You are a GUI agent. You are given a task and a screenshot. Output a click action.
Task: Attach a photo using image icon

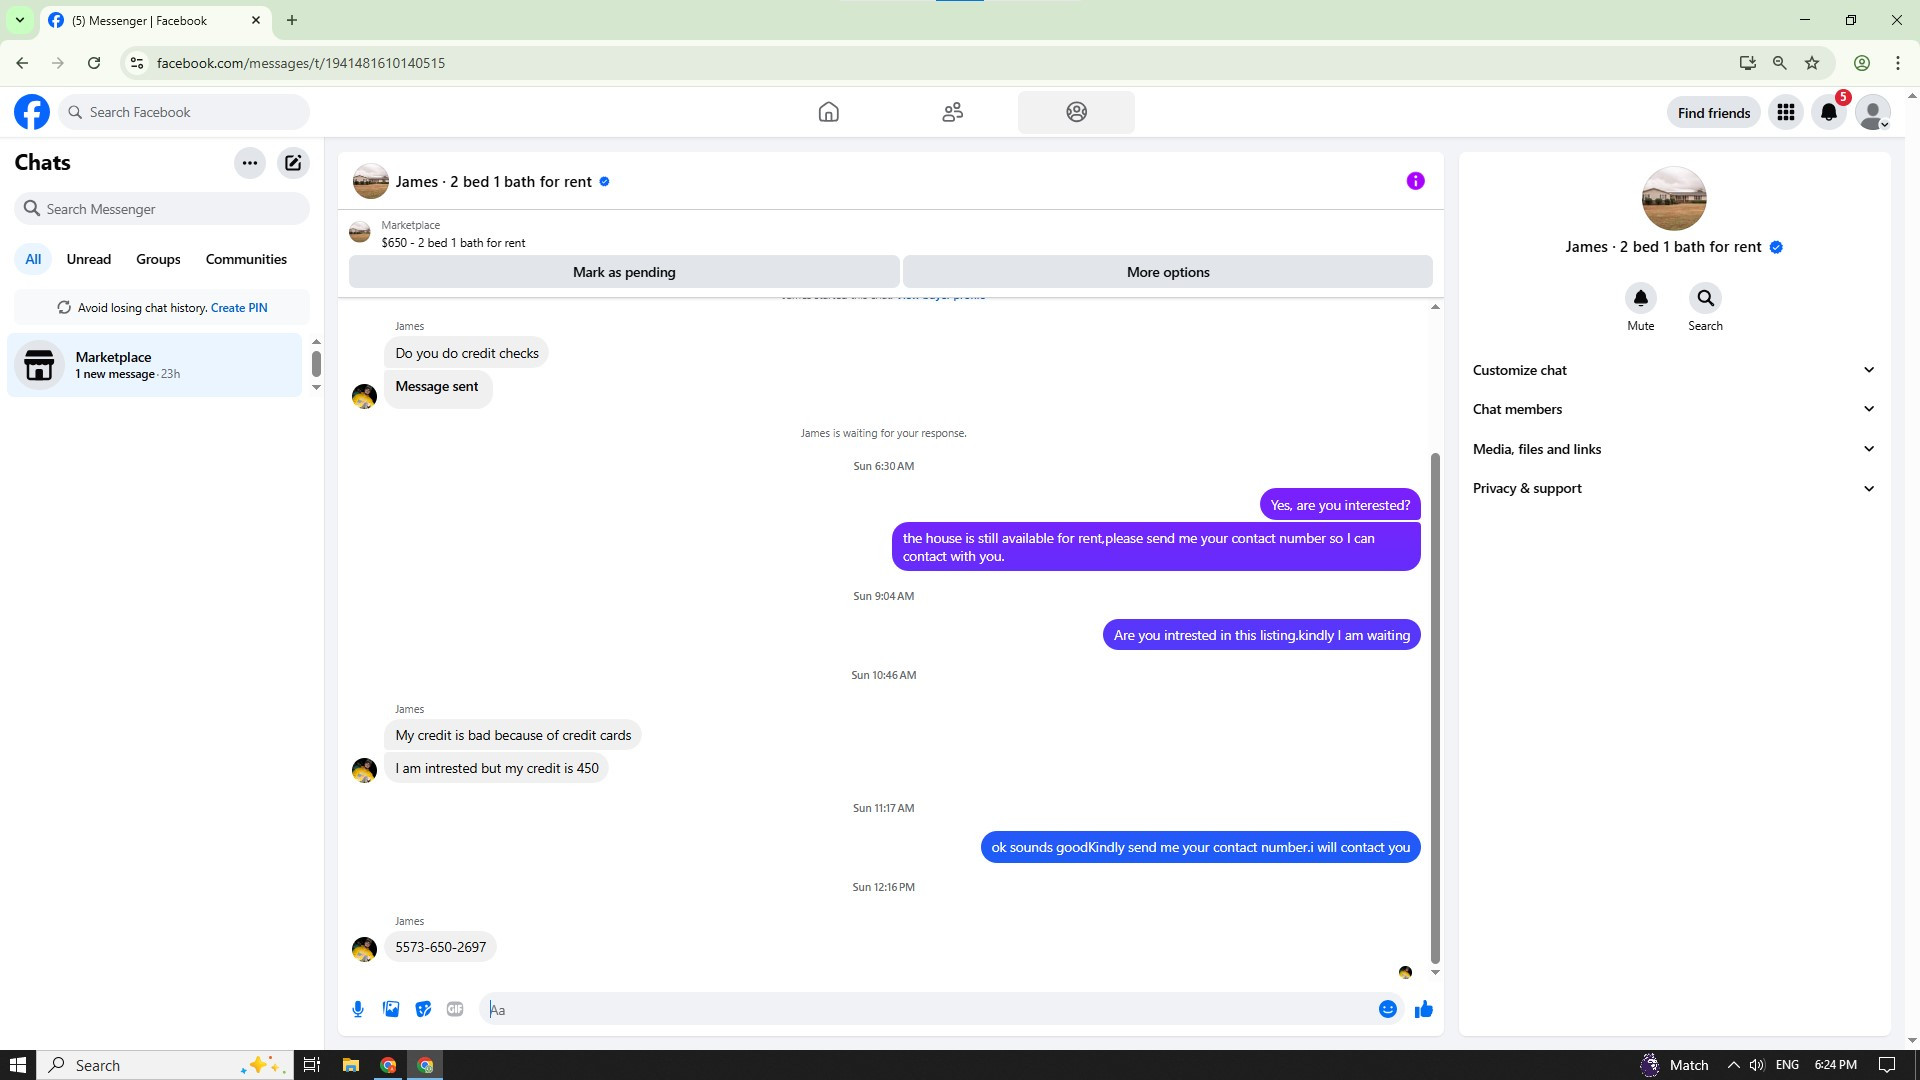tap(391, 1009)
